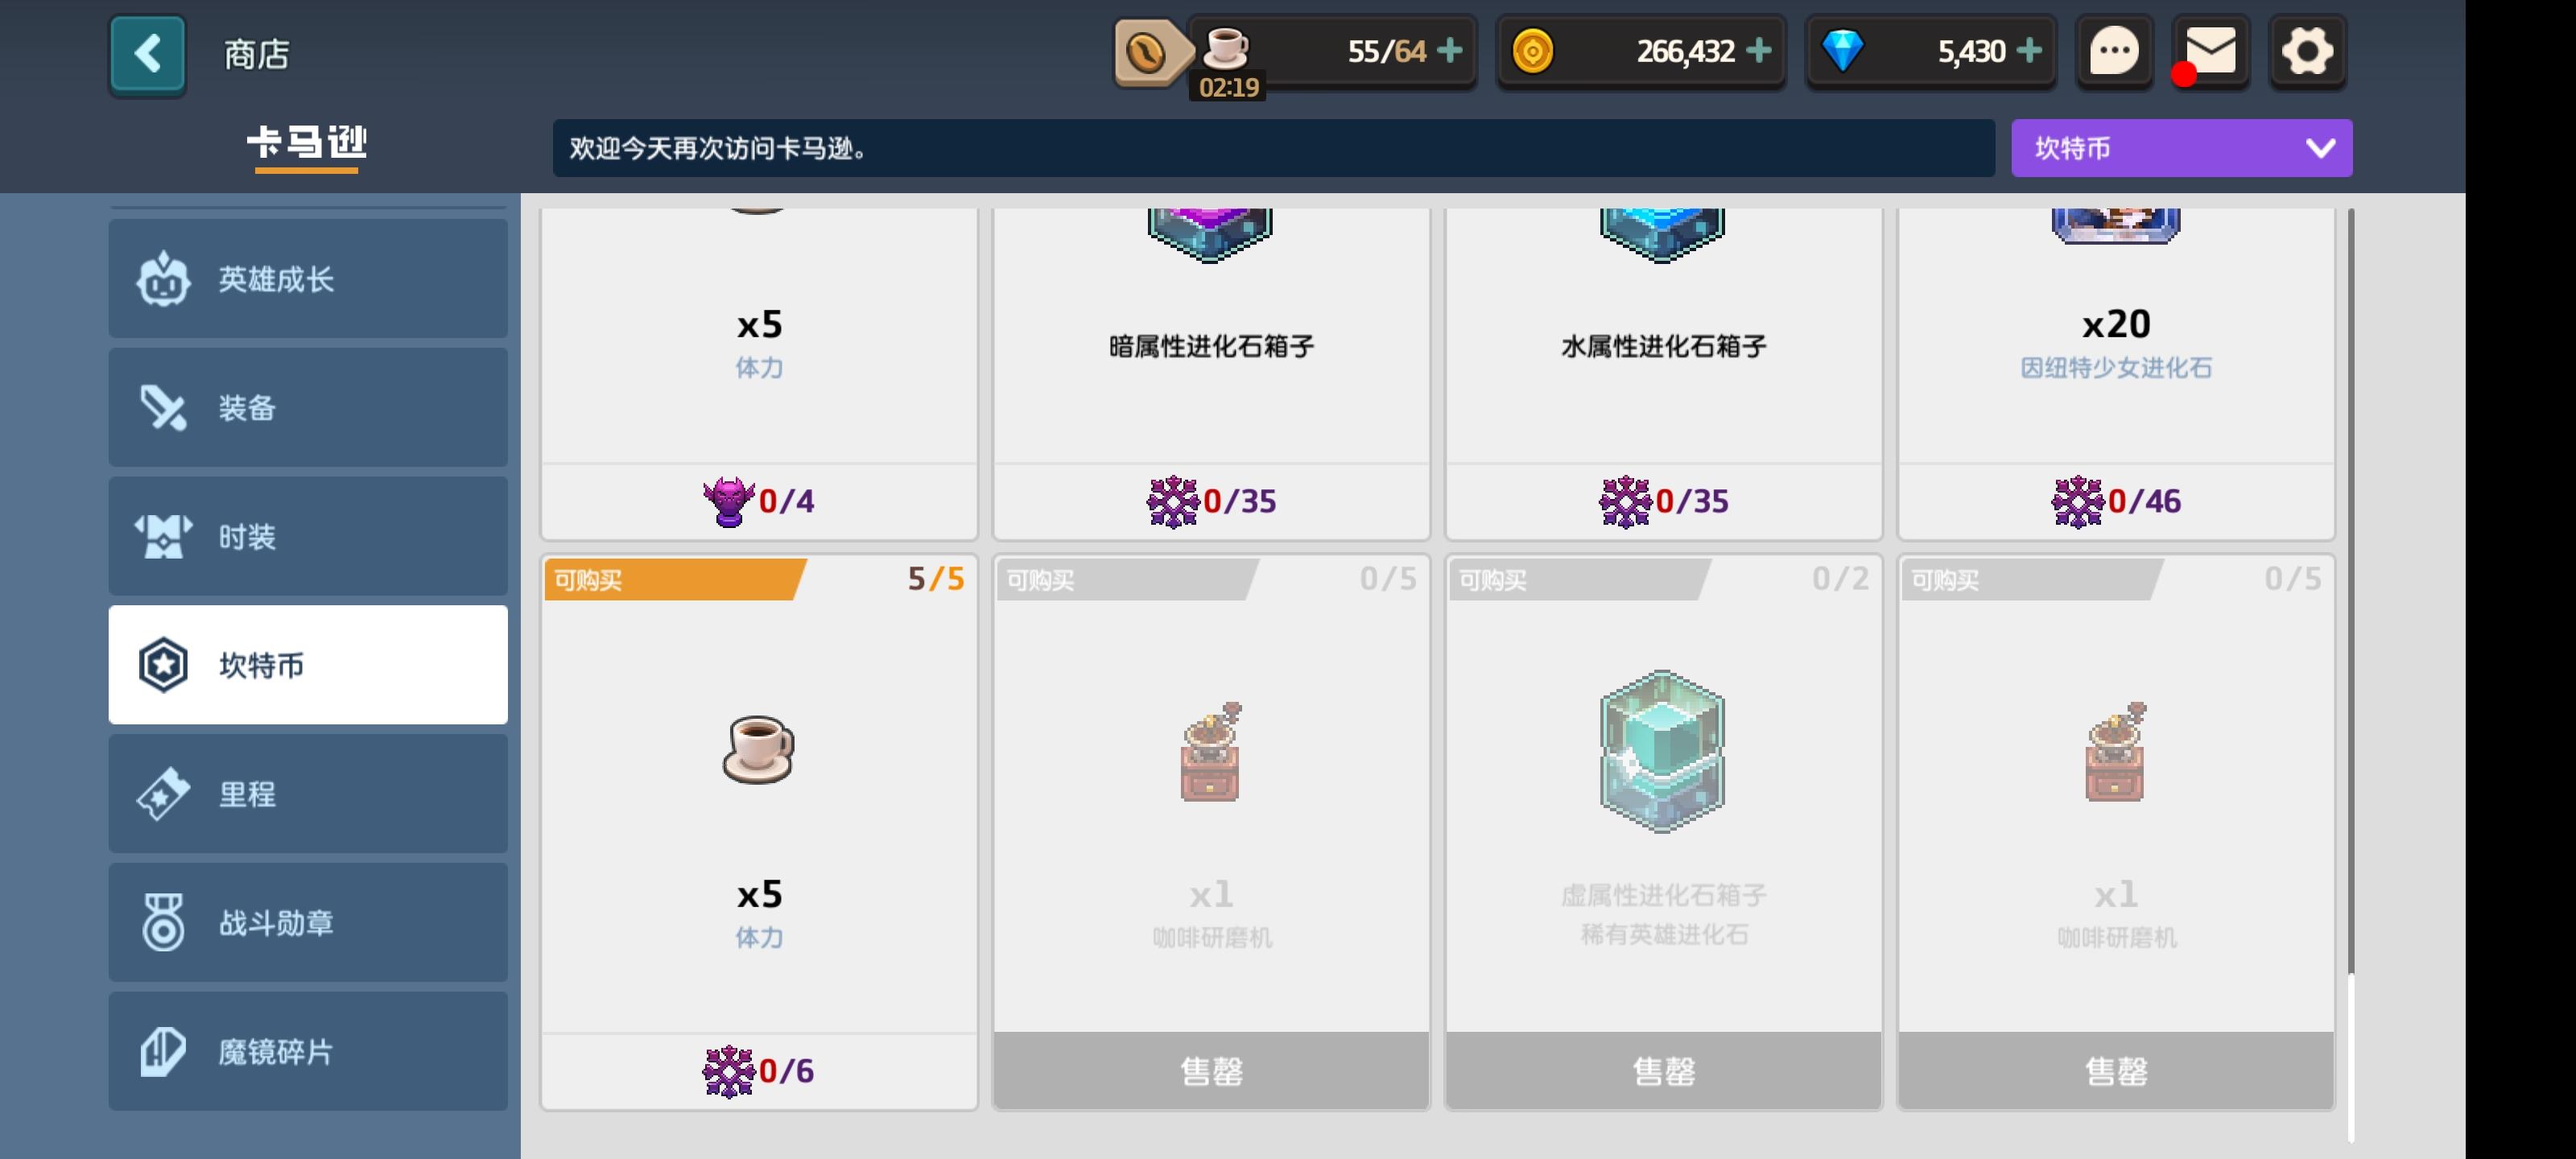This screenshot has width=2576, height=1159.
Task: Click the 售罄 button under 虚属性进化石箱子
Action: [x=1663, y=1071]
